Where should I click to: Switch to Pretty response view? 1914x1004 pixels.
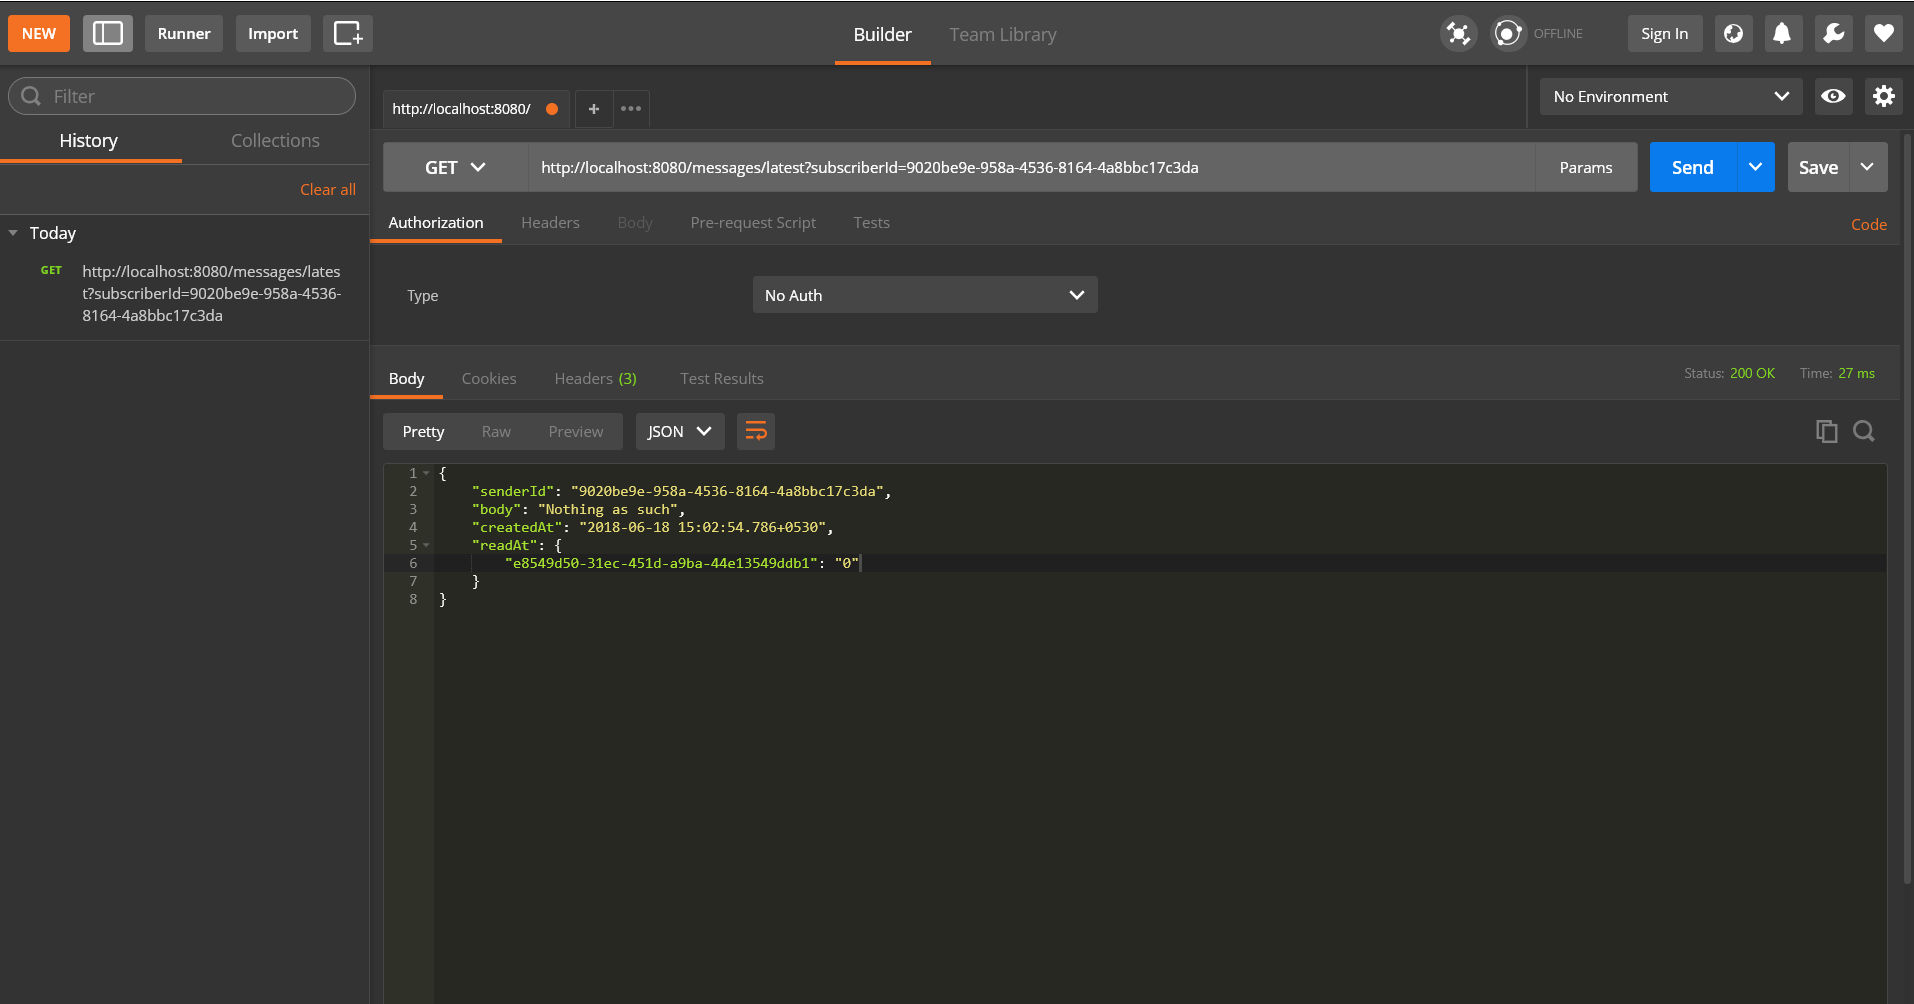pos(423,431)
